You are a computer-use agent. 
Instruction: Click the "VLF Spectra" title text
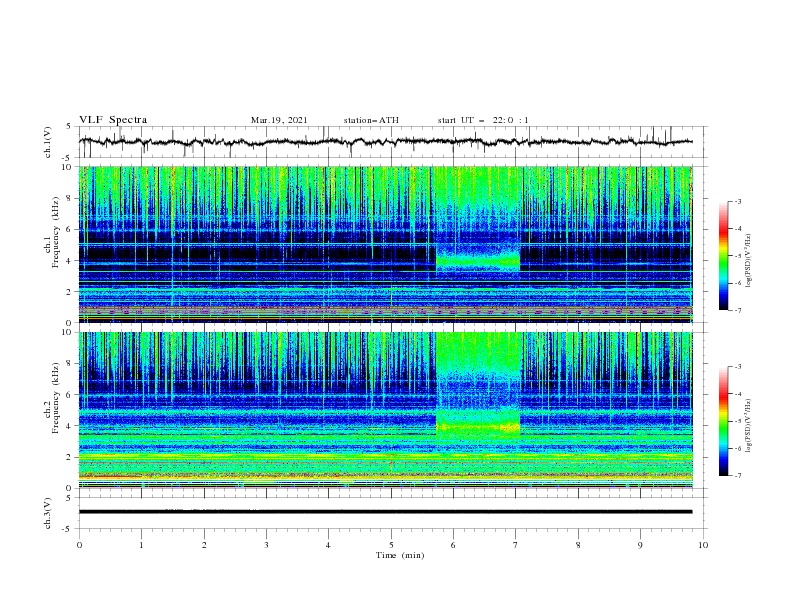tap(113, 120)
